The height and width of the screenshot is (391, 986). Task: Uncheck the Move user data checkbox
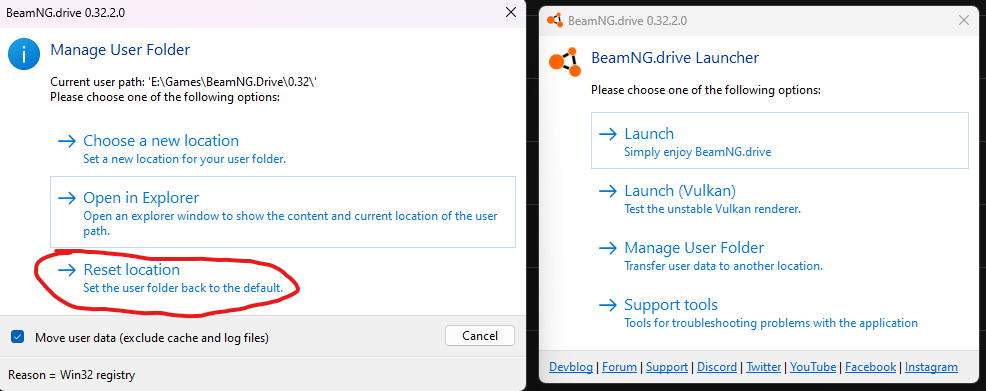click(18, 338)
